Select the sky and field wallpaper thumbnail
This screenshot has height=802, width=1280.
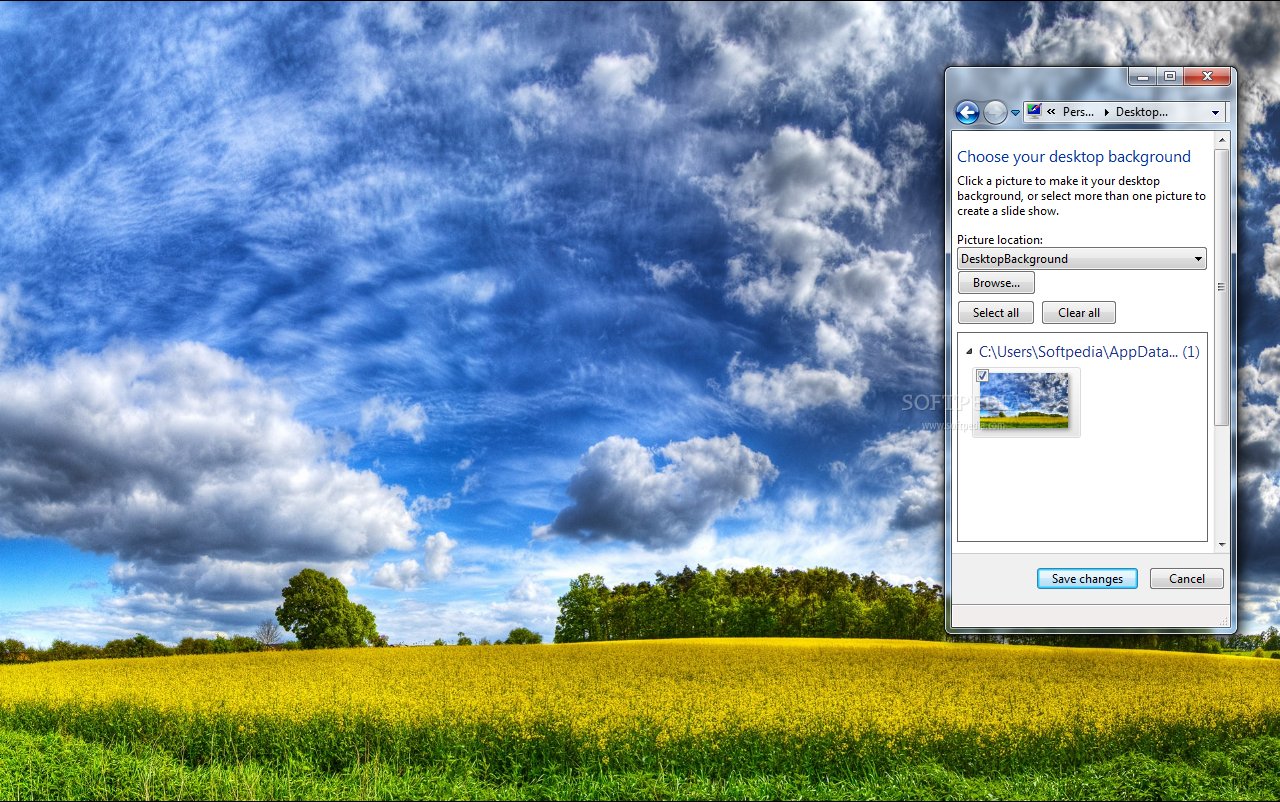coord(1026,401)
